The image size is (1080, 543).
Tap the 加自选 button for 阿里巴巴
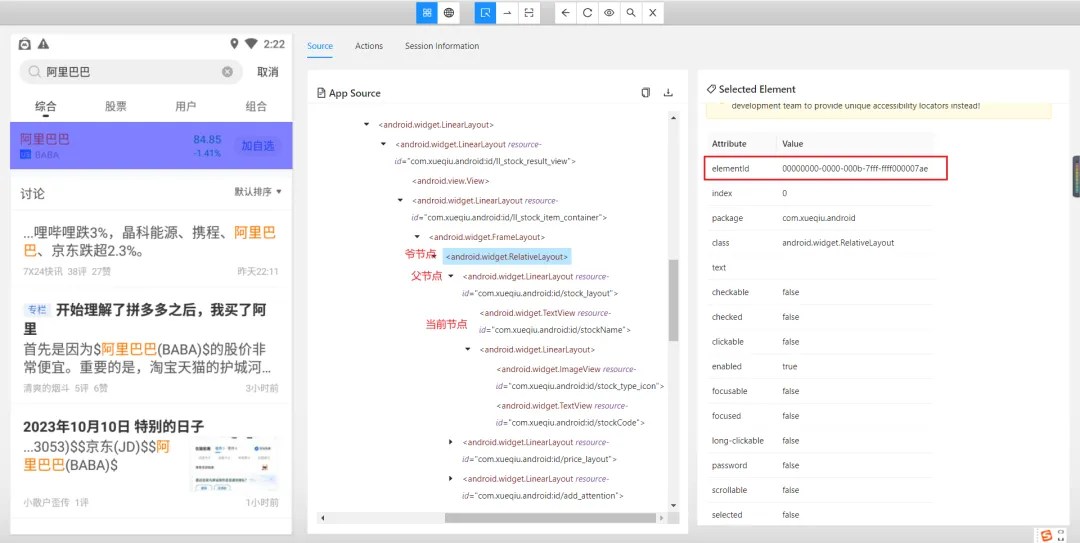point(257,145)
